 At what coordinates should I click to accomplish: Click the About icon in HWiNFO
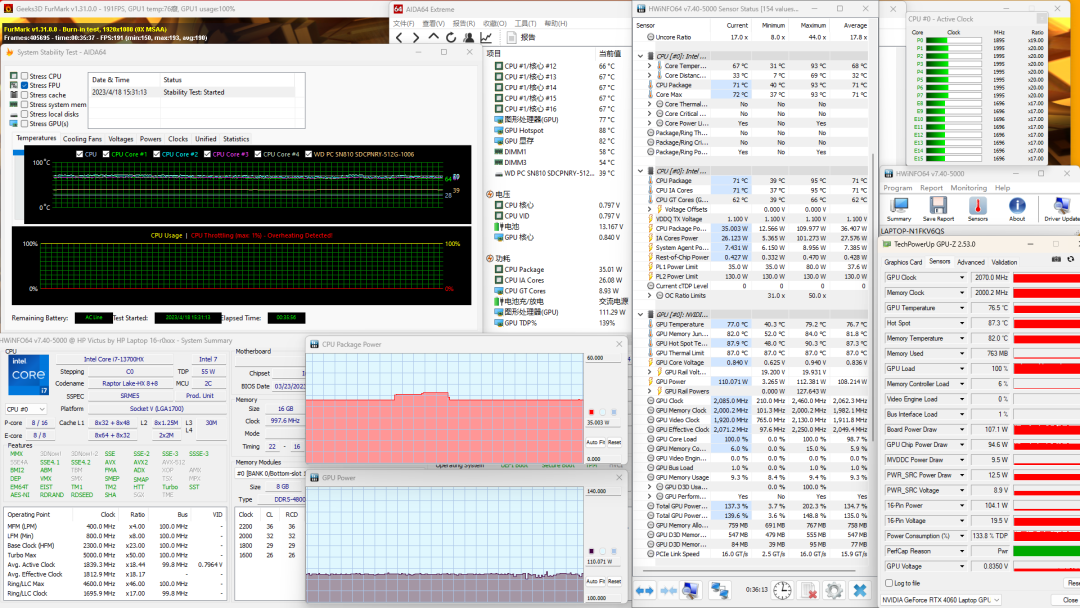pyautogui.click(x=1017, y=207)
